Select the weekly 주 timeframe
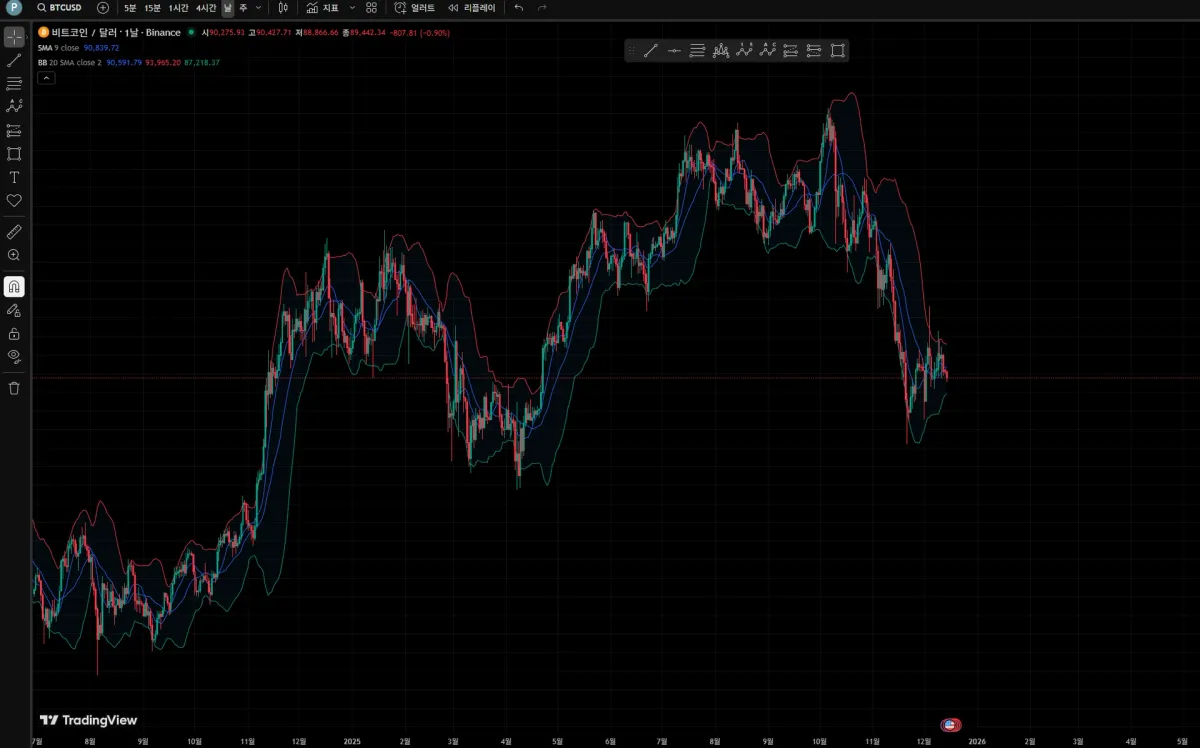This screenshot has width=1200, height=748. click(243, 7)
